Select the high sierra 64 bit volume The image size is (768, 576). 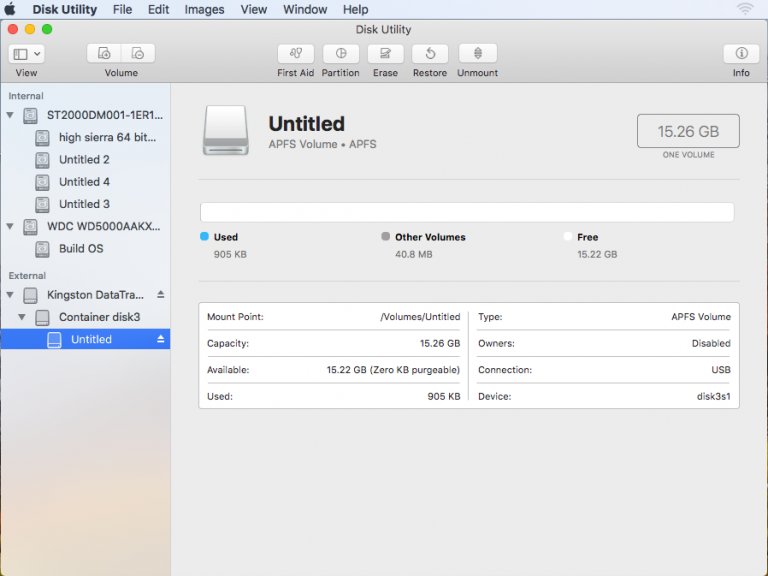tap(85, 138)
